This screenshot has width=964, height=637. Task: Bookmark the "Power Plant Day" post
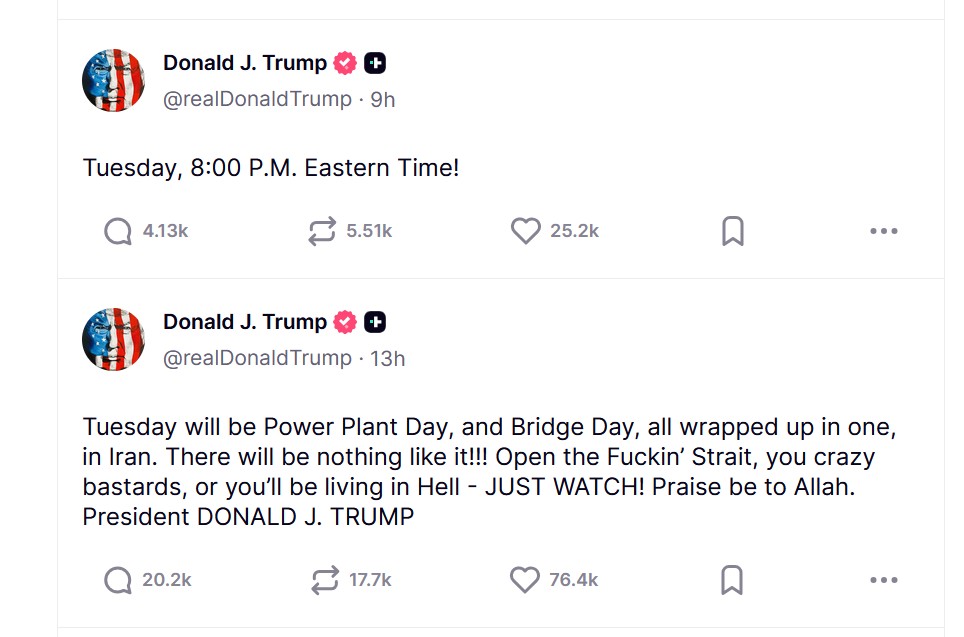tap(732, 580)
